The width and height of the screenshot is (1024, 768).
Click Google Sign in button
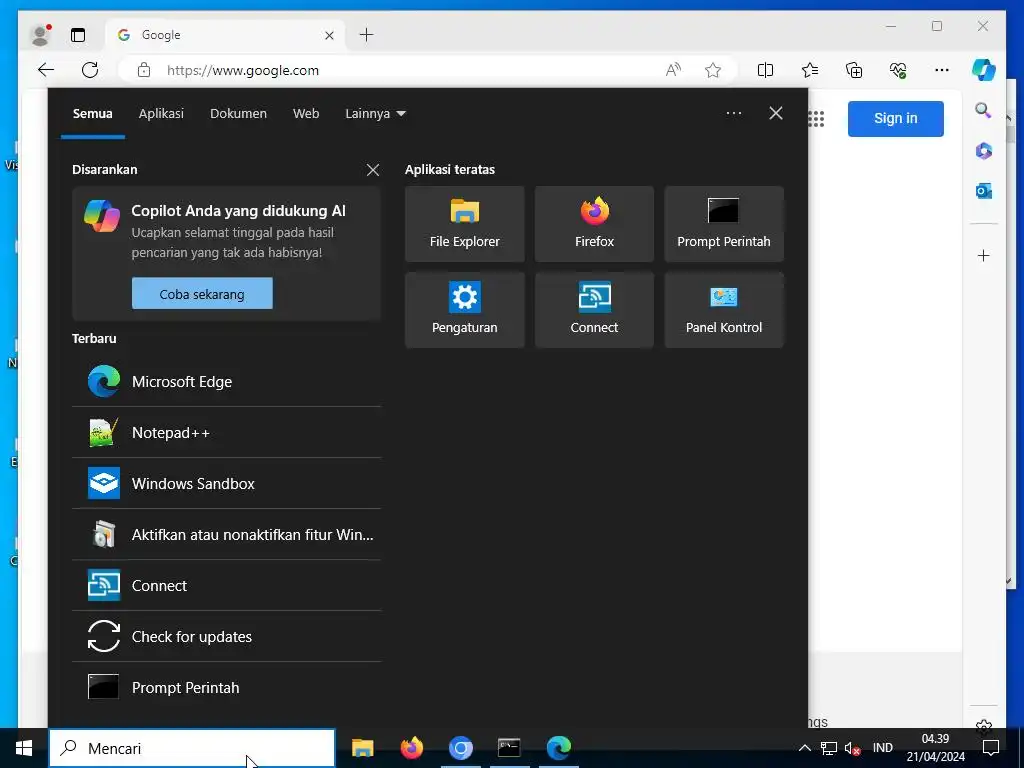(x=895, y=119)
